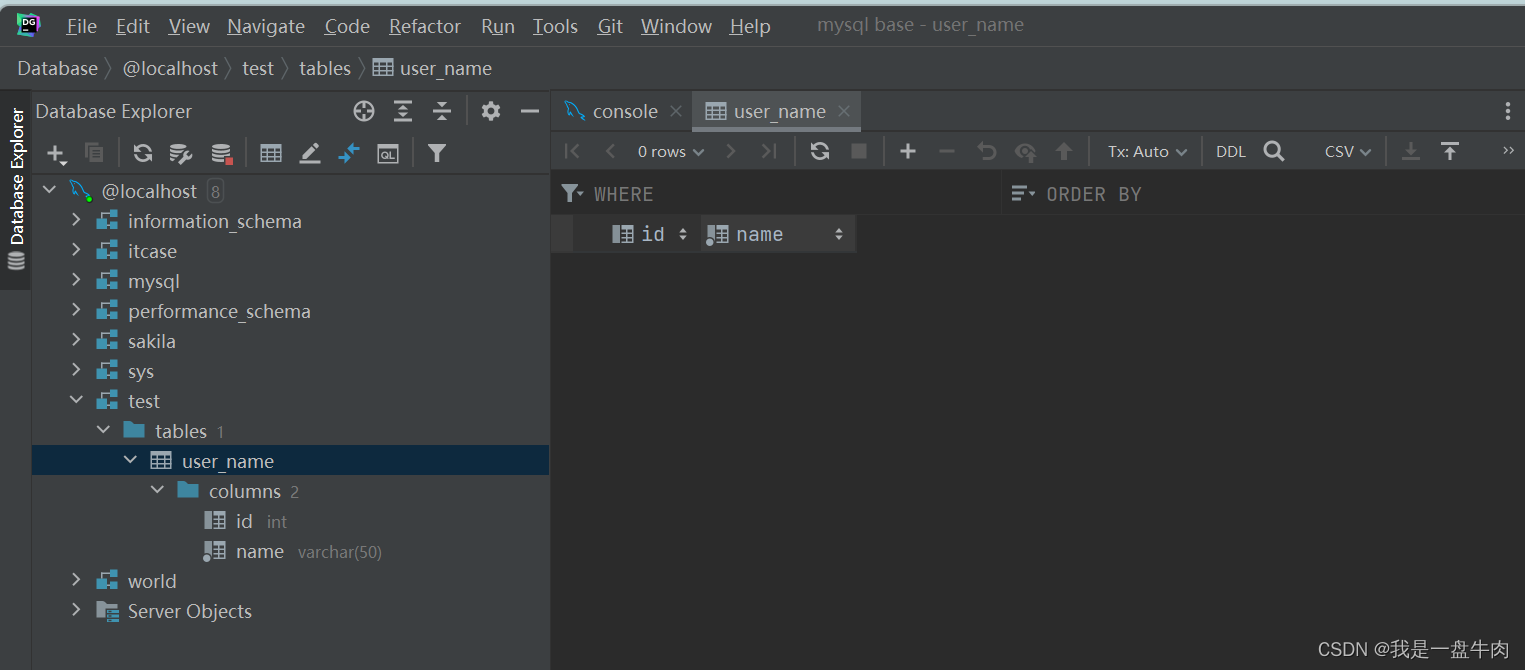Open the Tx: Auto transaction mode dropdown
This screenshot has height=670, width=1525.
1147,152
